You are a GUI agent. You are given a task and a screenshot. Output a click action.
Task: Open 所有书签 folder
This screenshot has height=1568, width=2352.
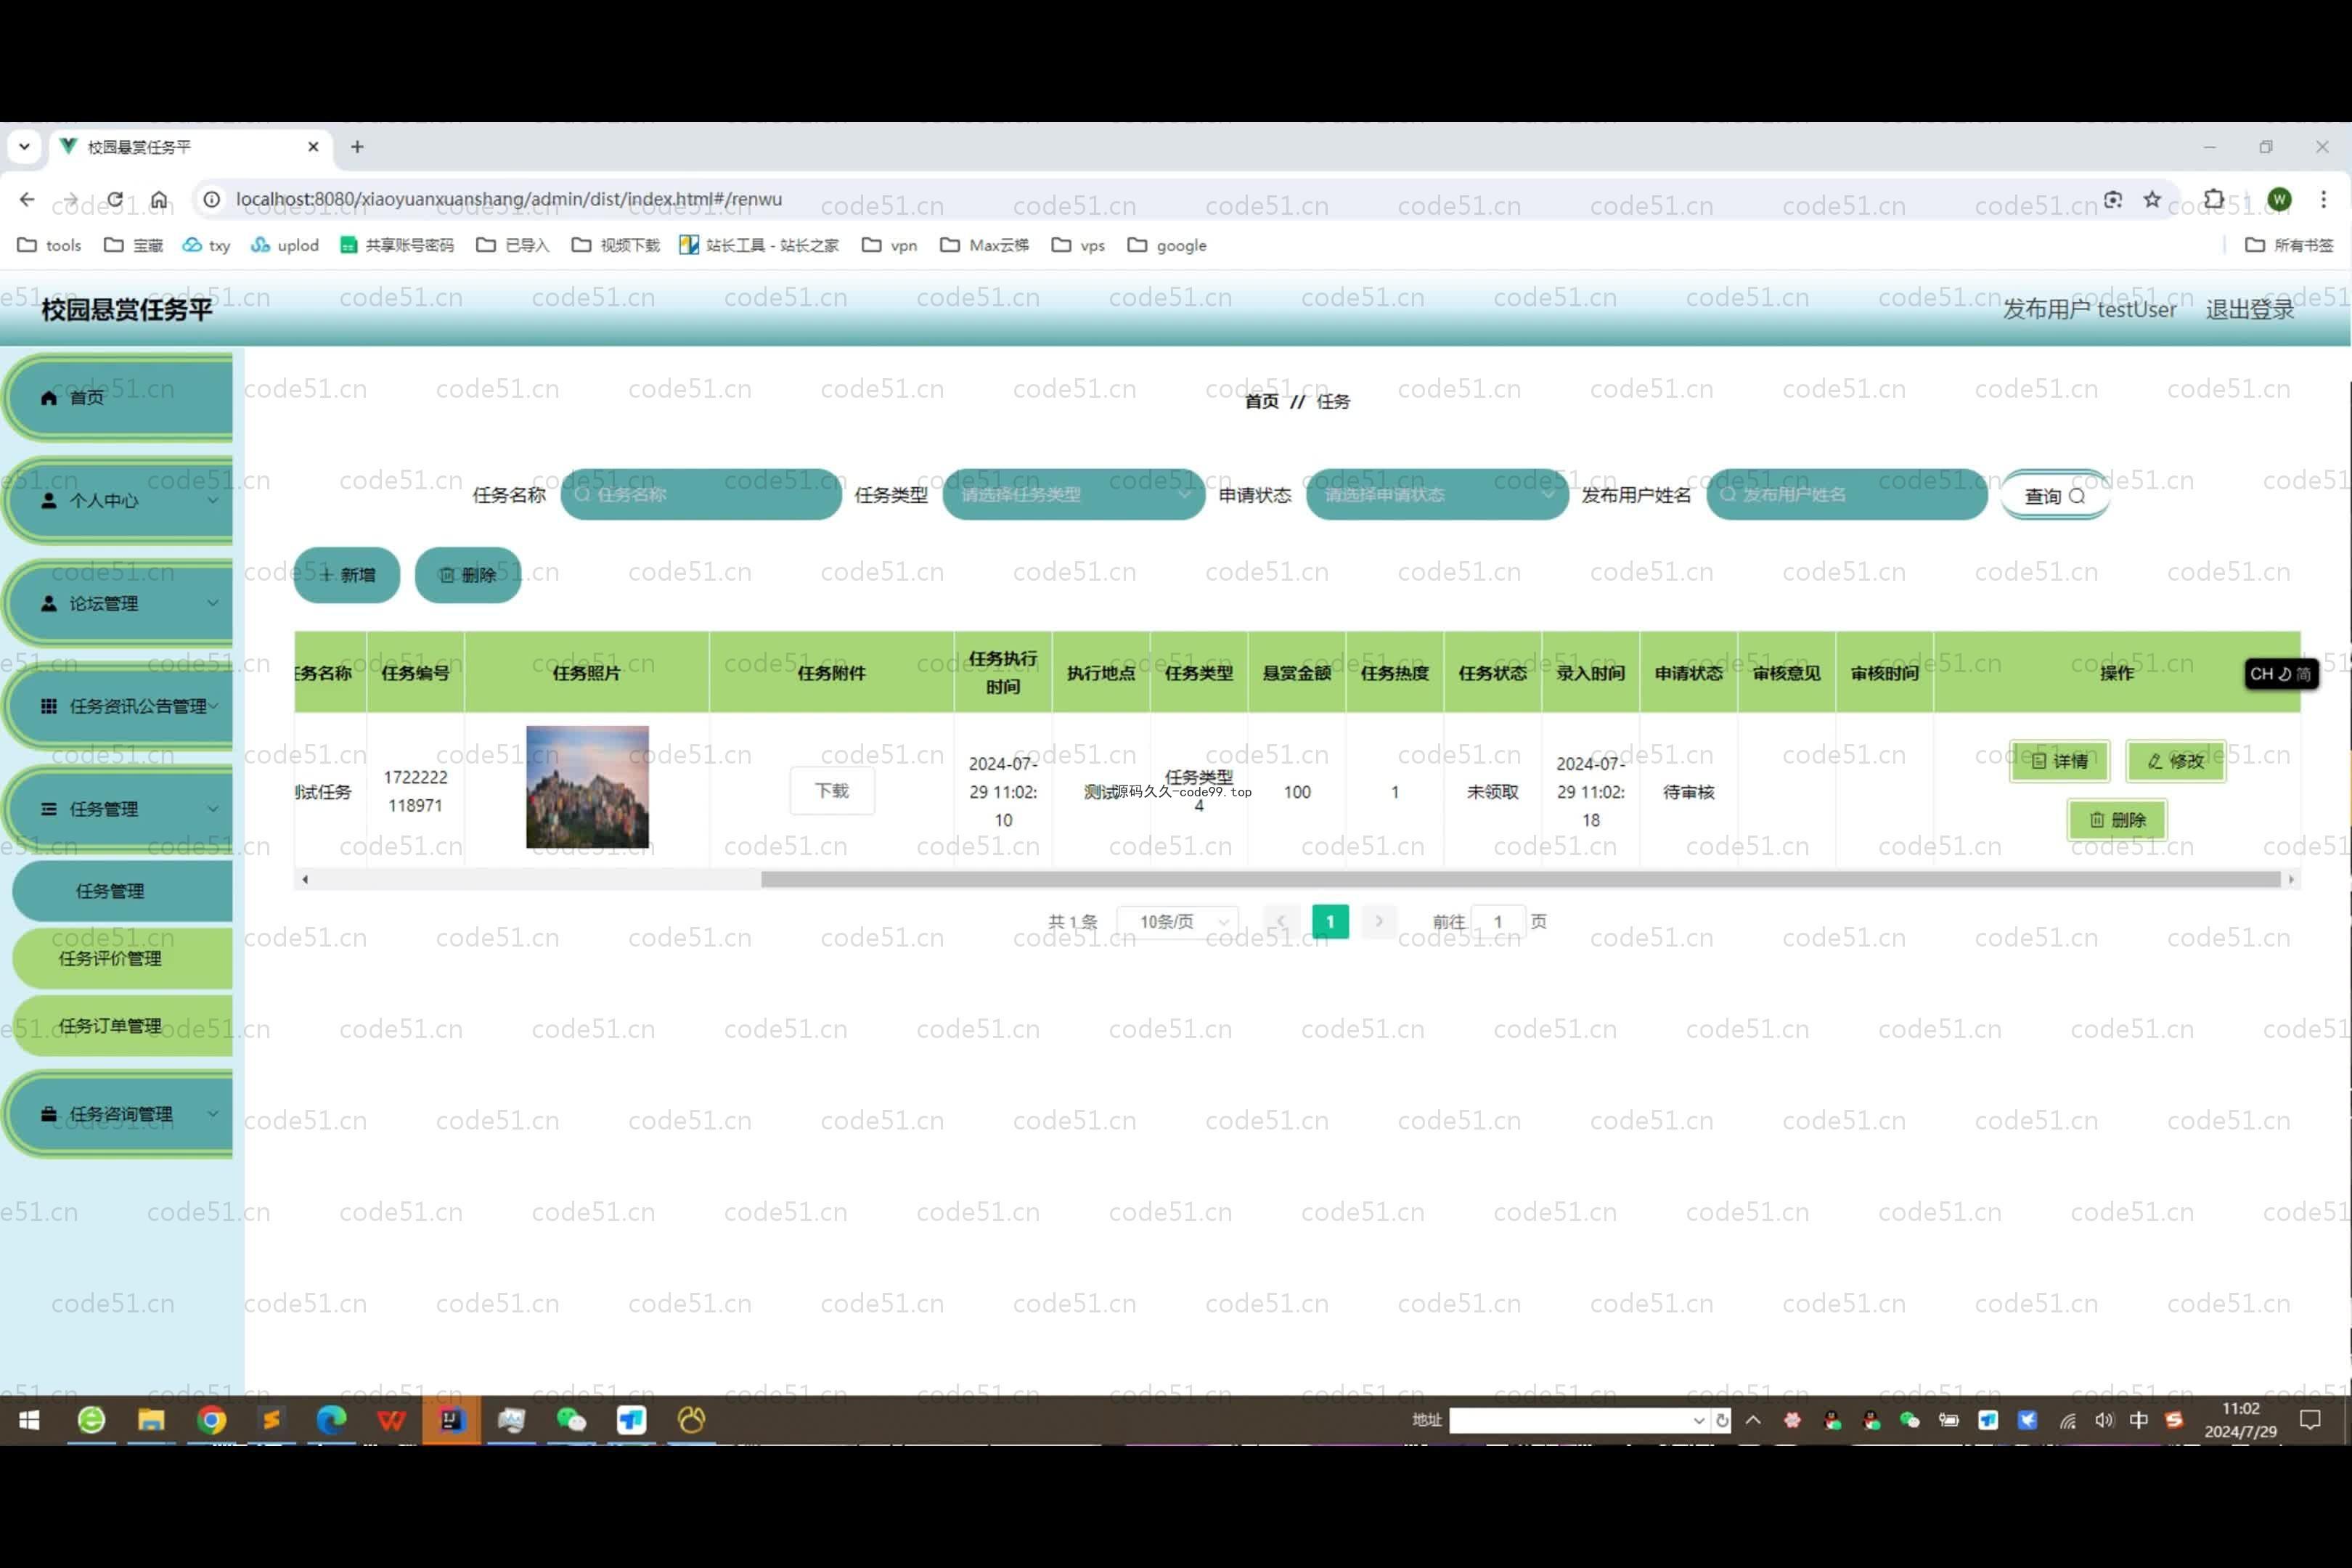point(2289,245)
